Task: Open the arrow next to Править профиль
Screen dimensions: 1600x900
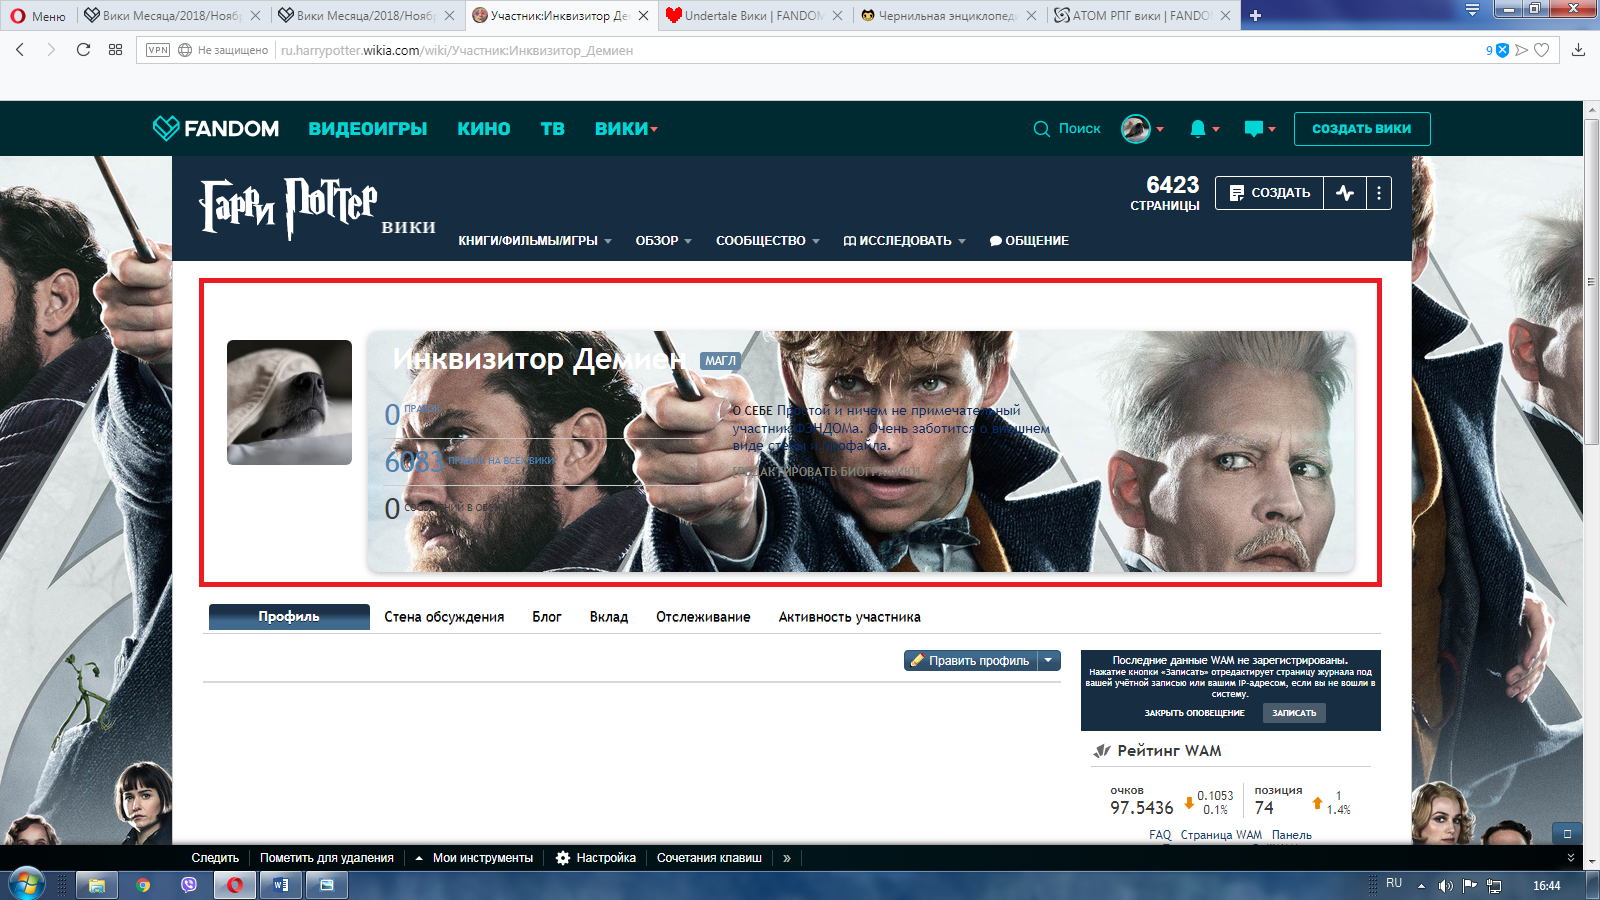Action: coord(1049,660)
